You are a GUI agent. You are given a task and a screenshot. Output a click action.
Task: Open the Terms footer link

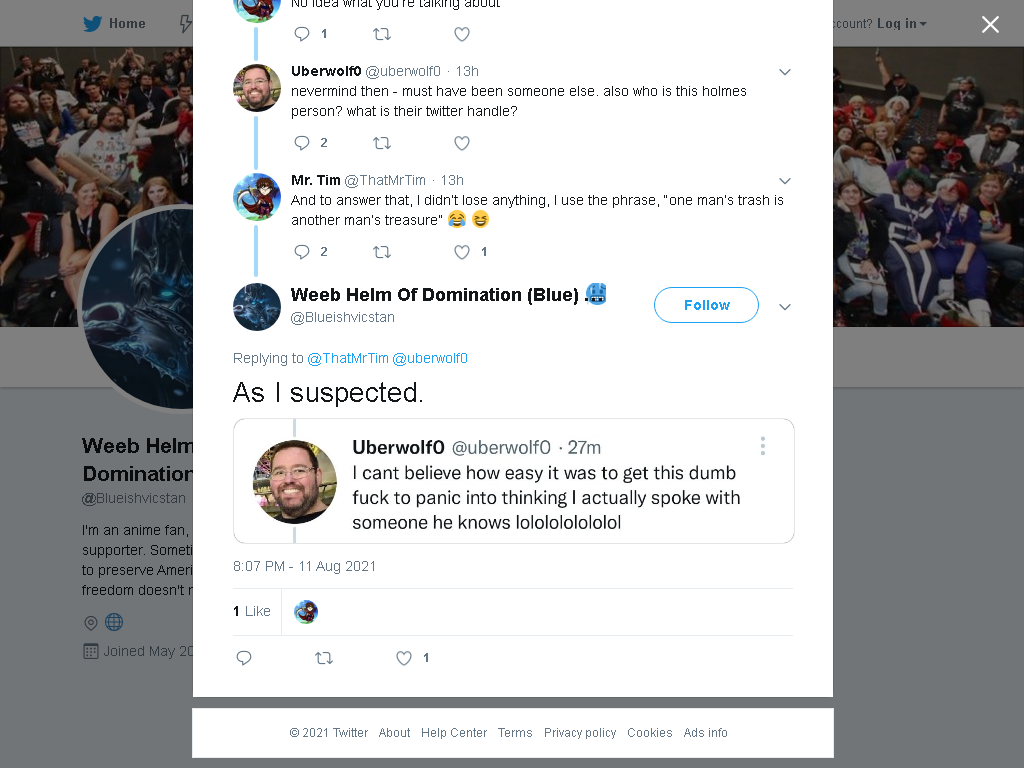pos(515,733)
